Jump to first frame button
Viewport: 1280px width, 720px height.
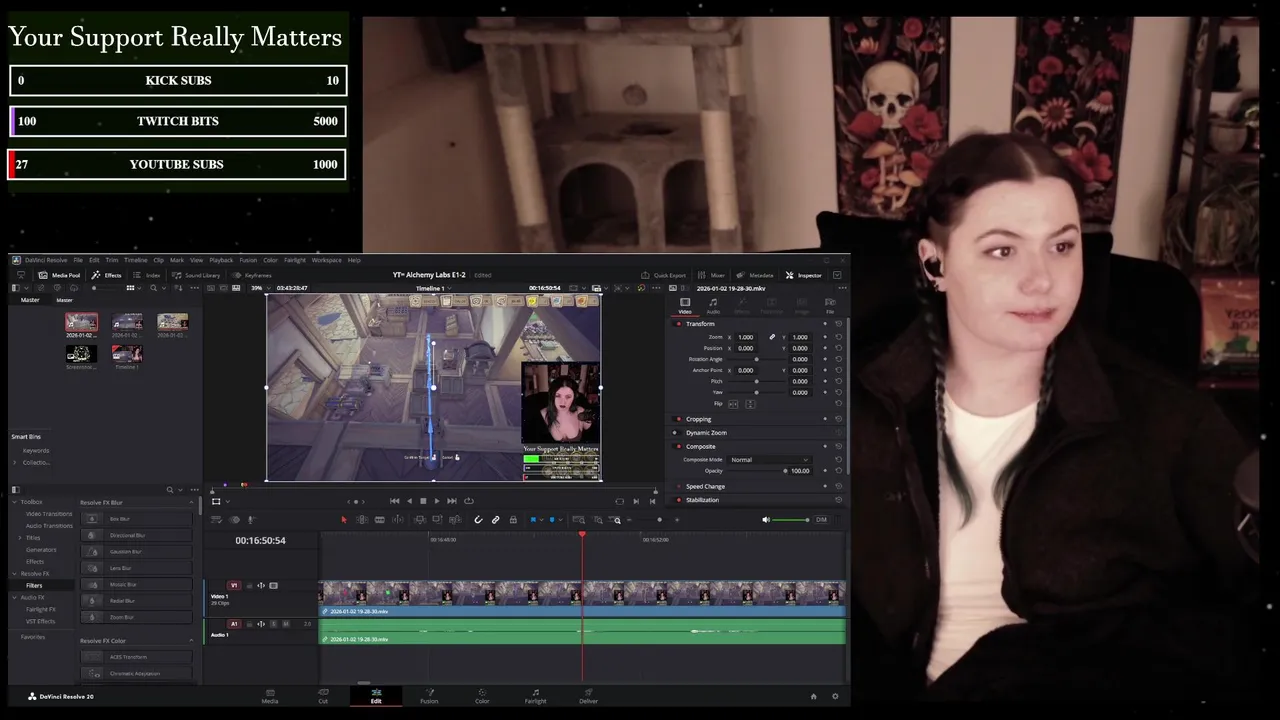pos(394,501)
